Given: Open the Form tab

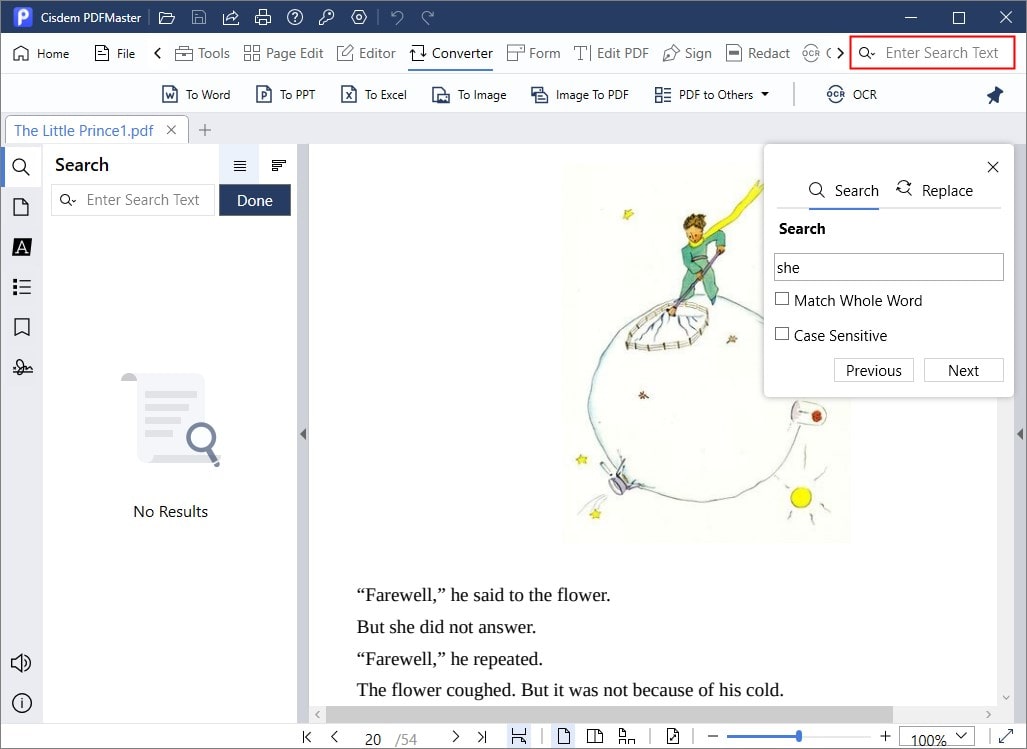Looking at the screenshot, I should (x=534, y=53).
